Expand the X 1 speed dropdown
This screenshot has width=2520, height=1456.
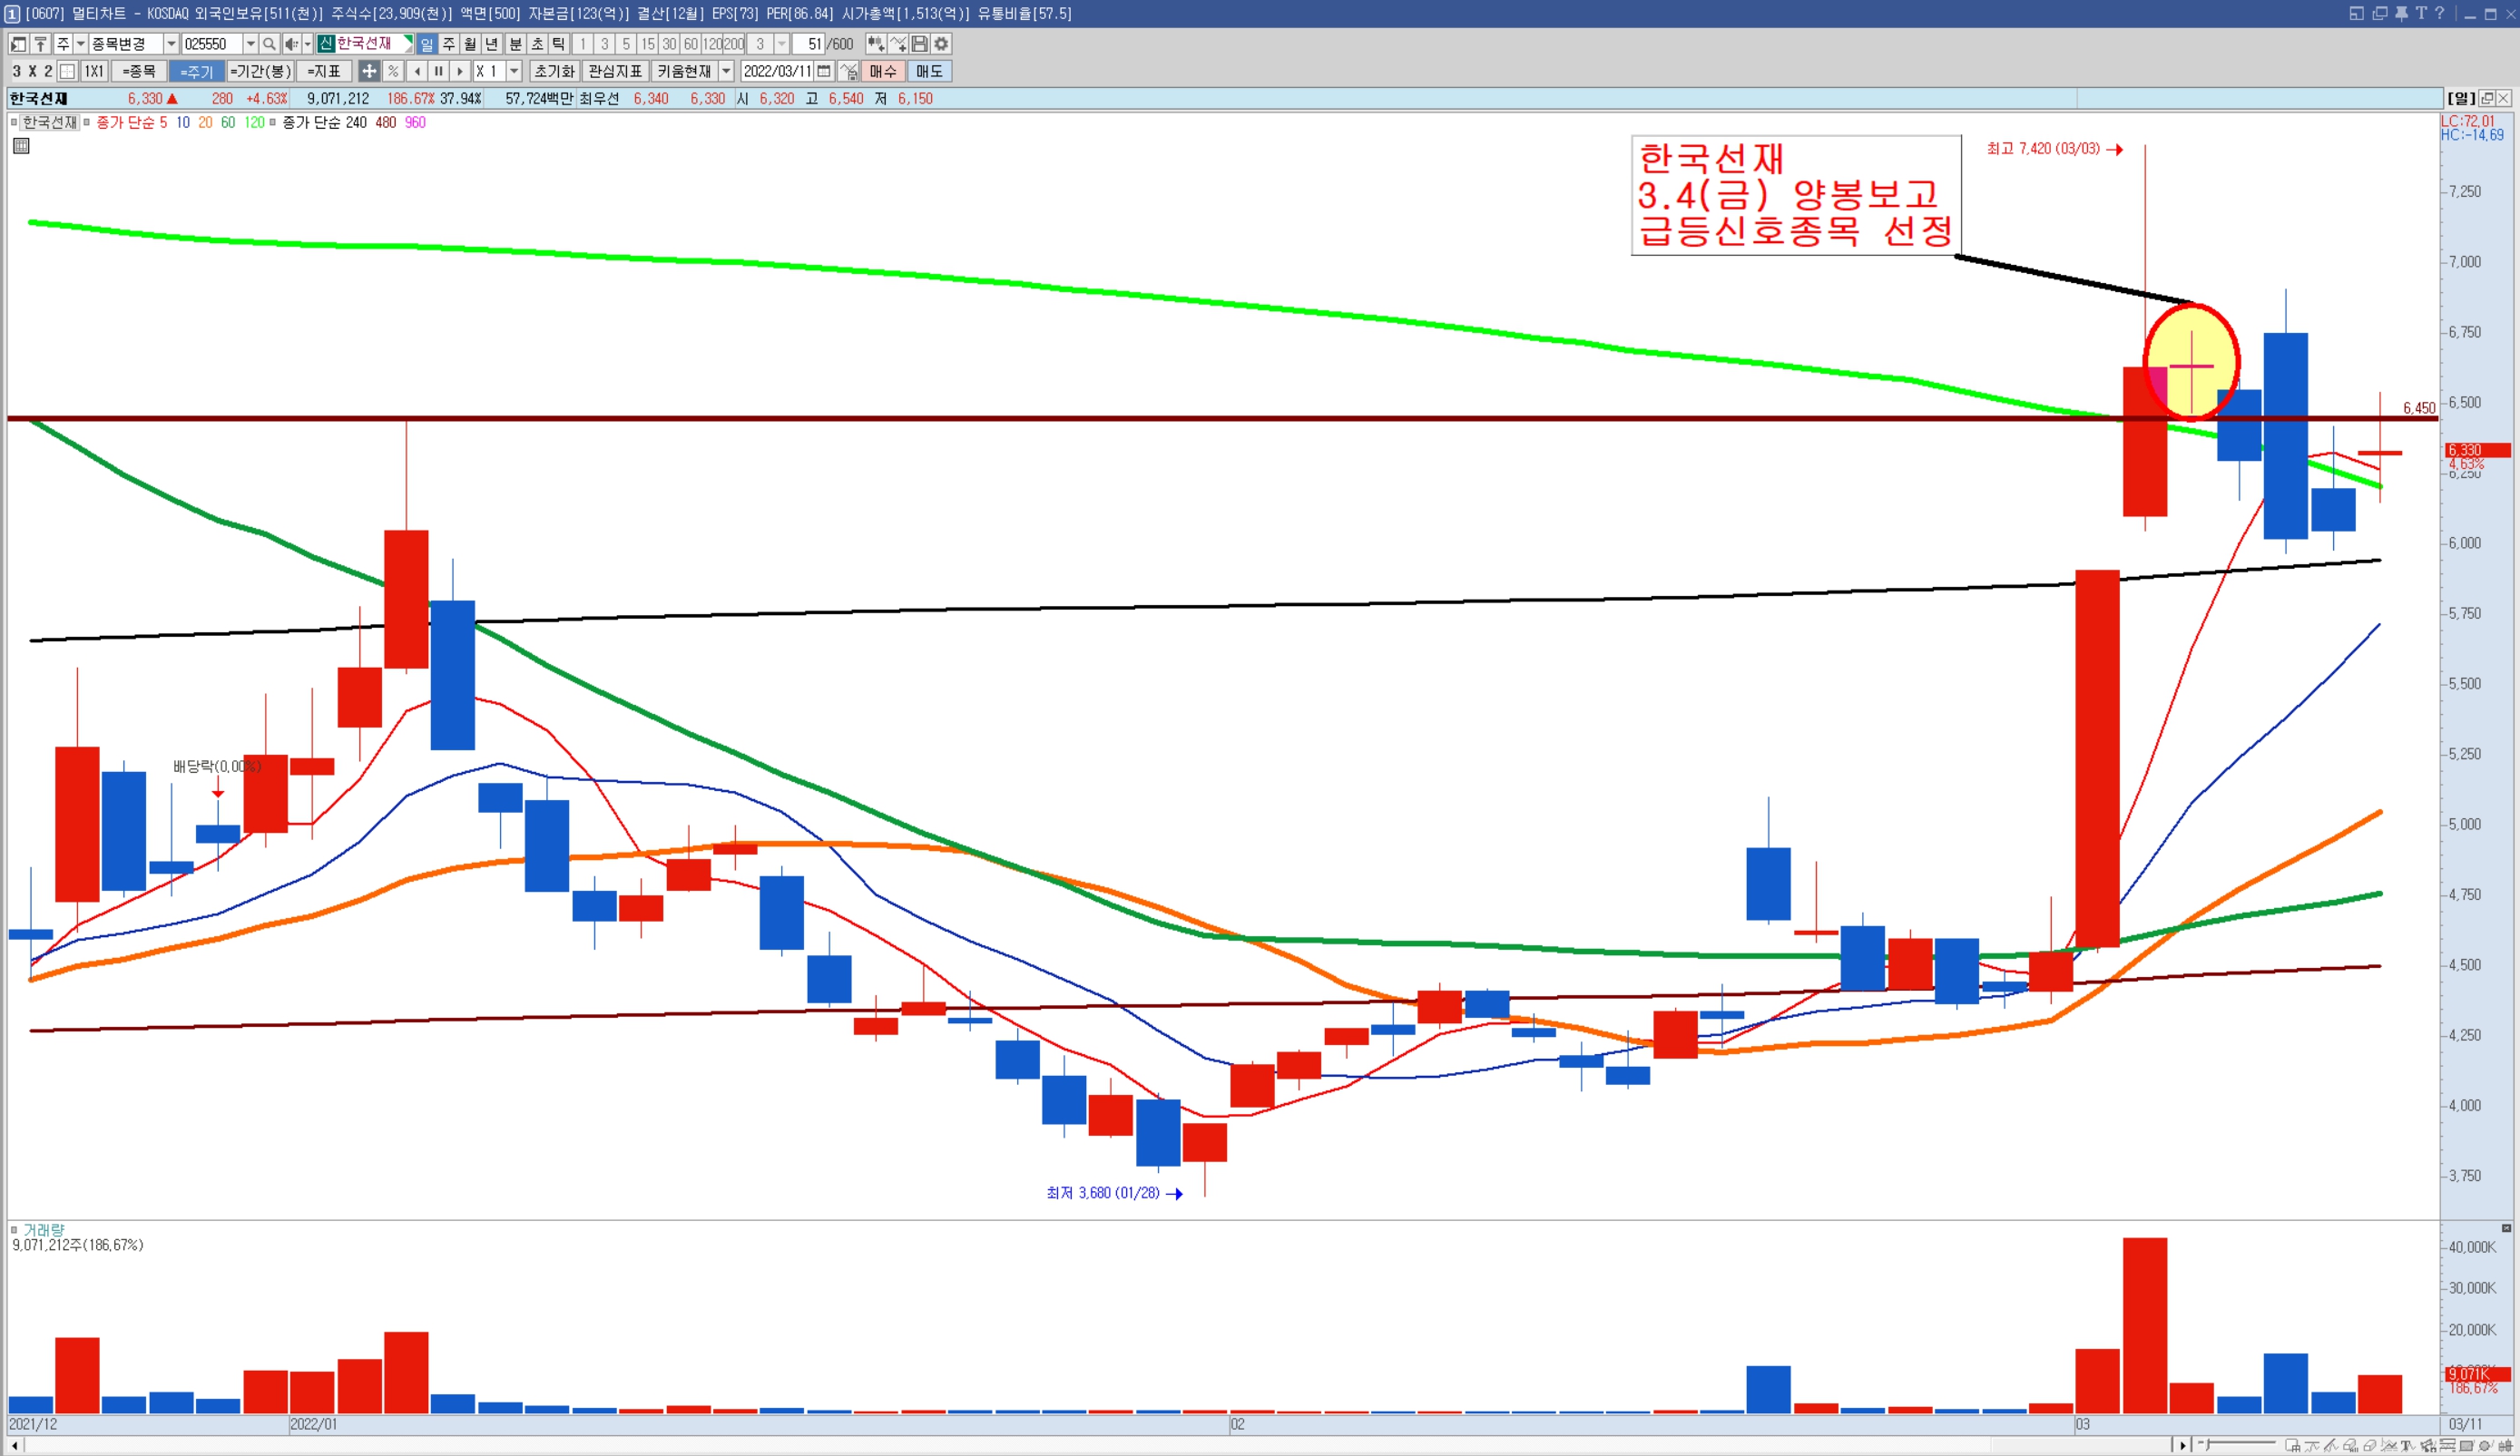coord(514,71)
